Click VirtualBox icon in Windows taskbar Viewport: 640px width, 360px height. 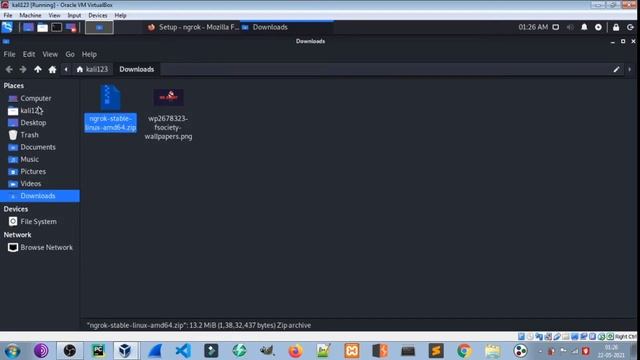[x=125, y=351]
